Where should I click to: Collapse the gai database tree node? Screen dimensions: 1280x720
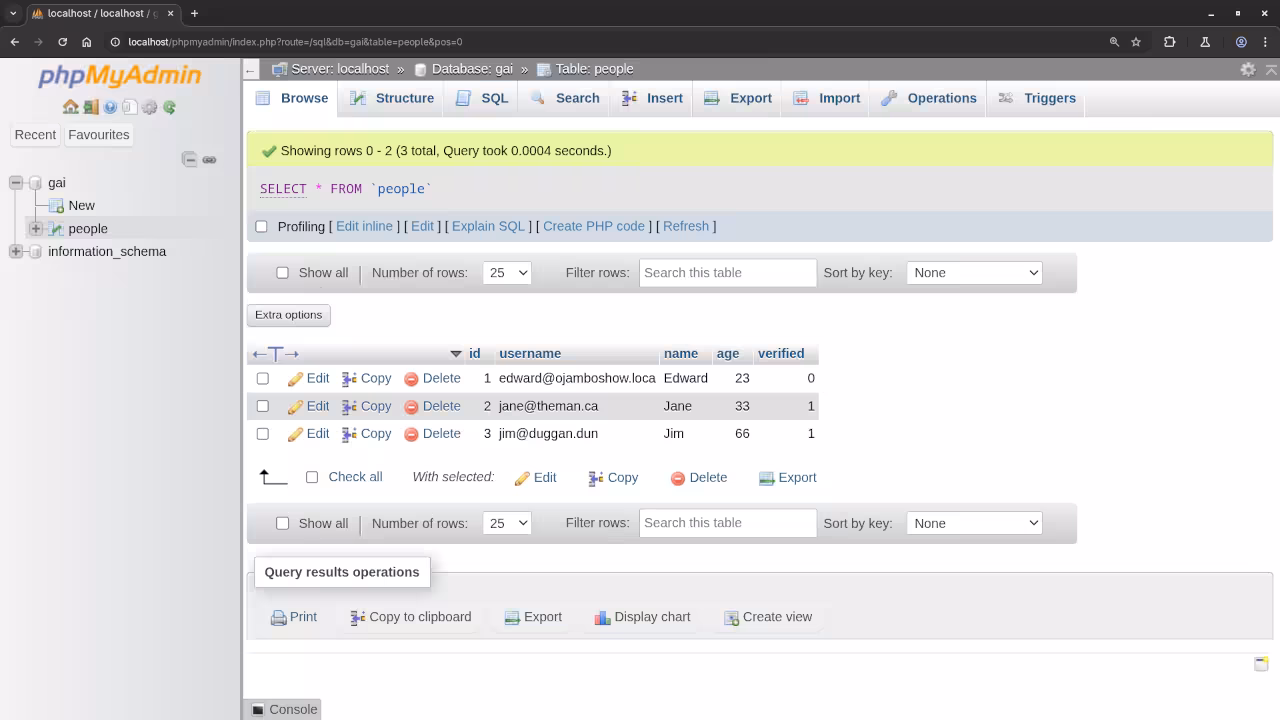(16, 183)
